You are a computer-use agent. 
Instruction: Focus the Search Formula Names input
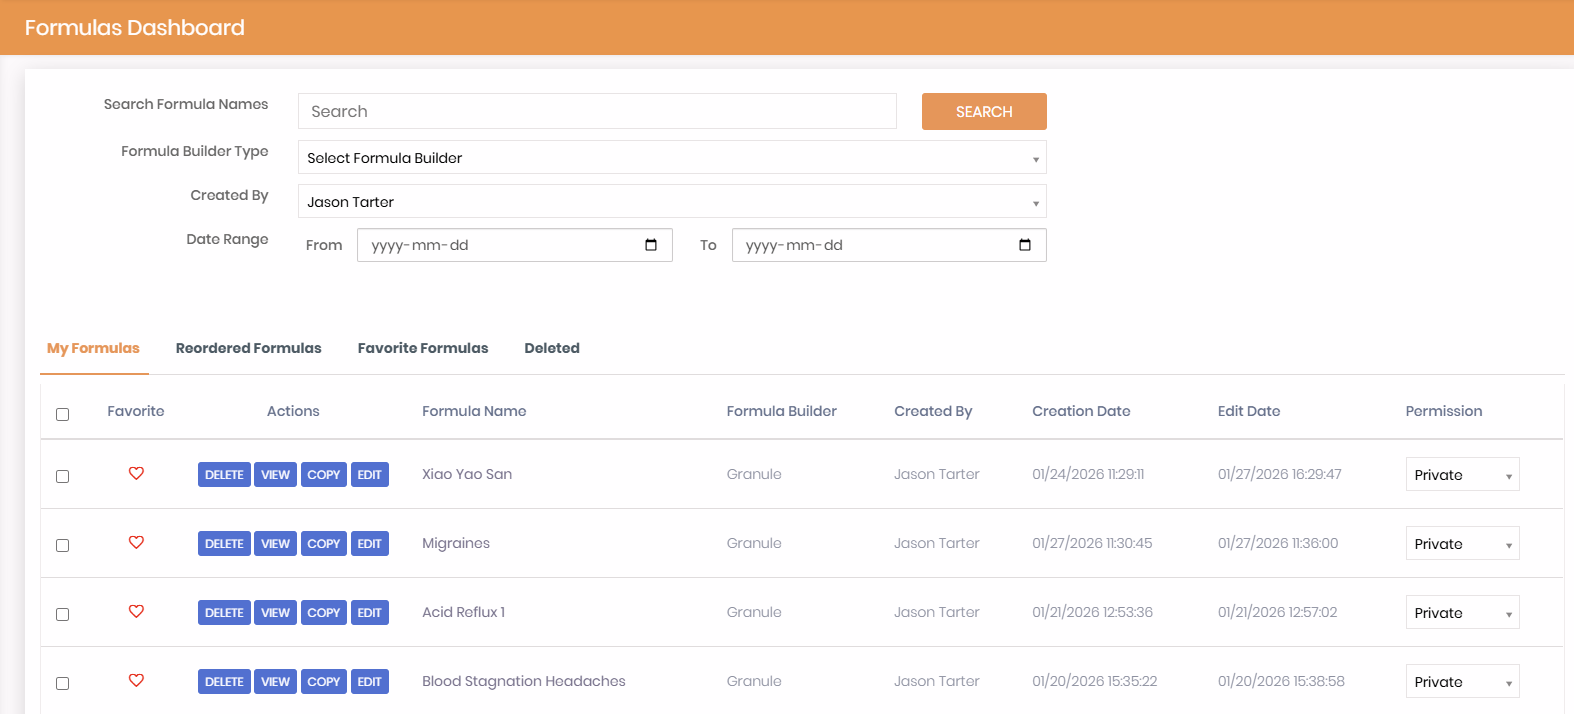[x=597, y=112]
